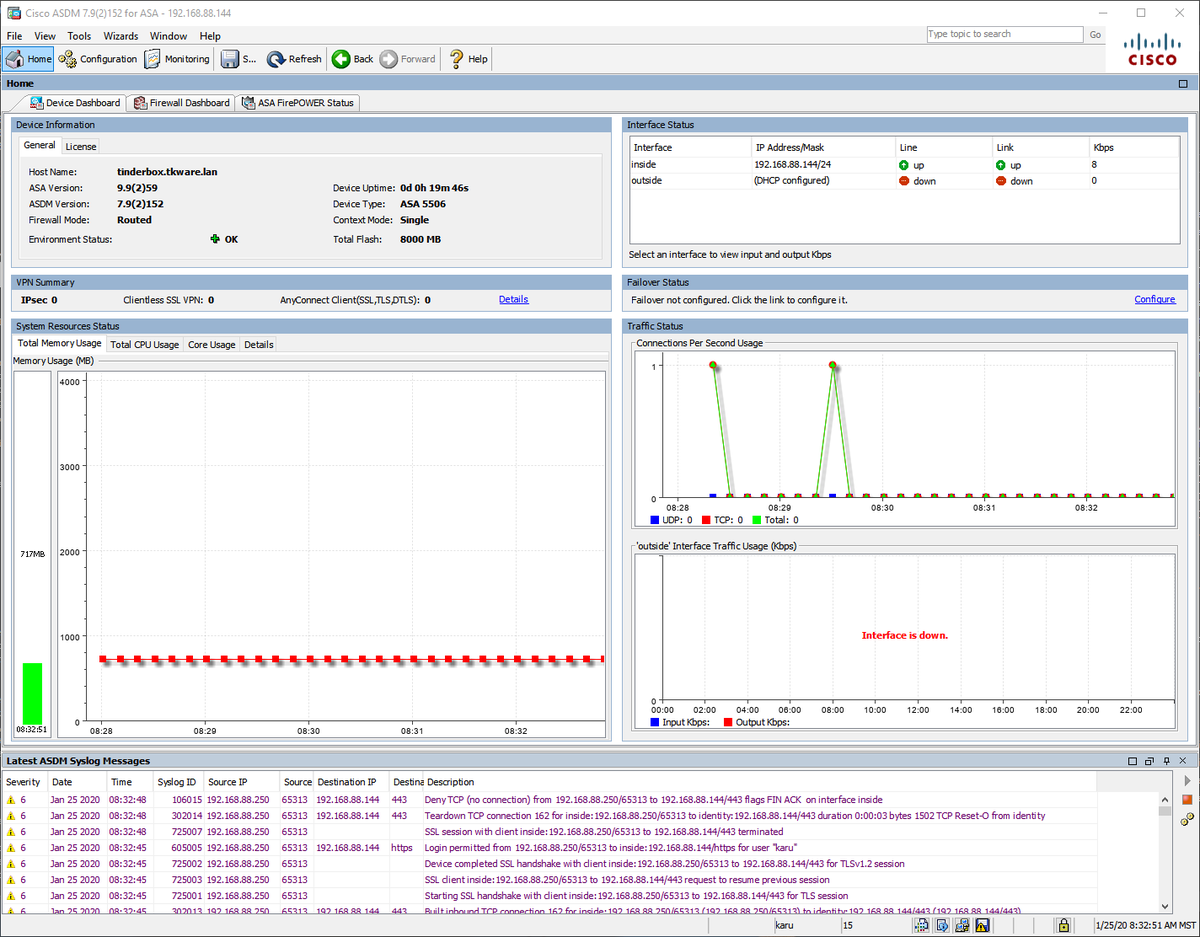This screenshot has height=937, width=1200.
Task: Select the Total Memory Usage tab
Action: click(60, 343)
